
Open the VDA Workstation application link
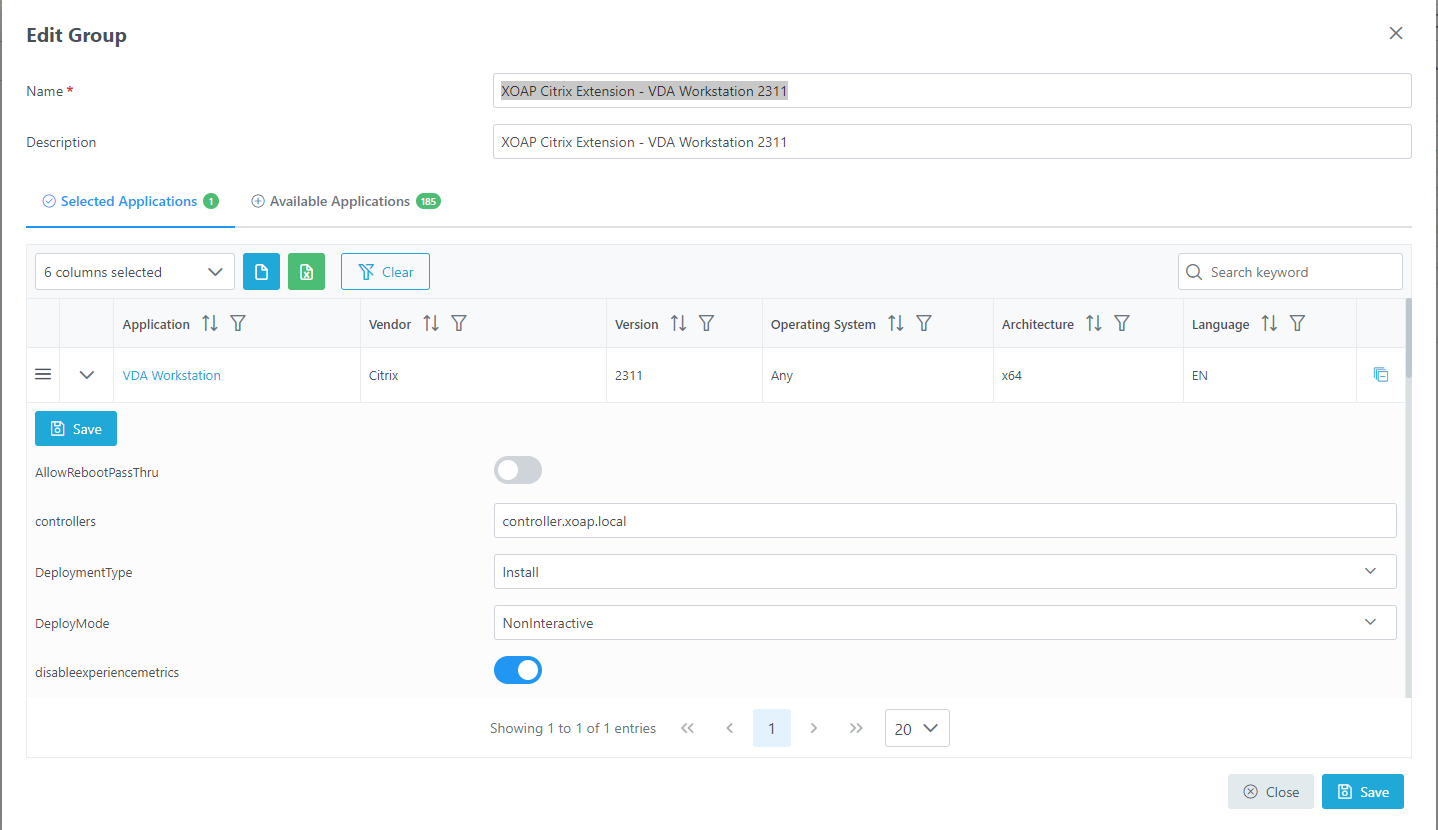pyautogui.click(x=171, y=374)
